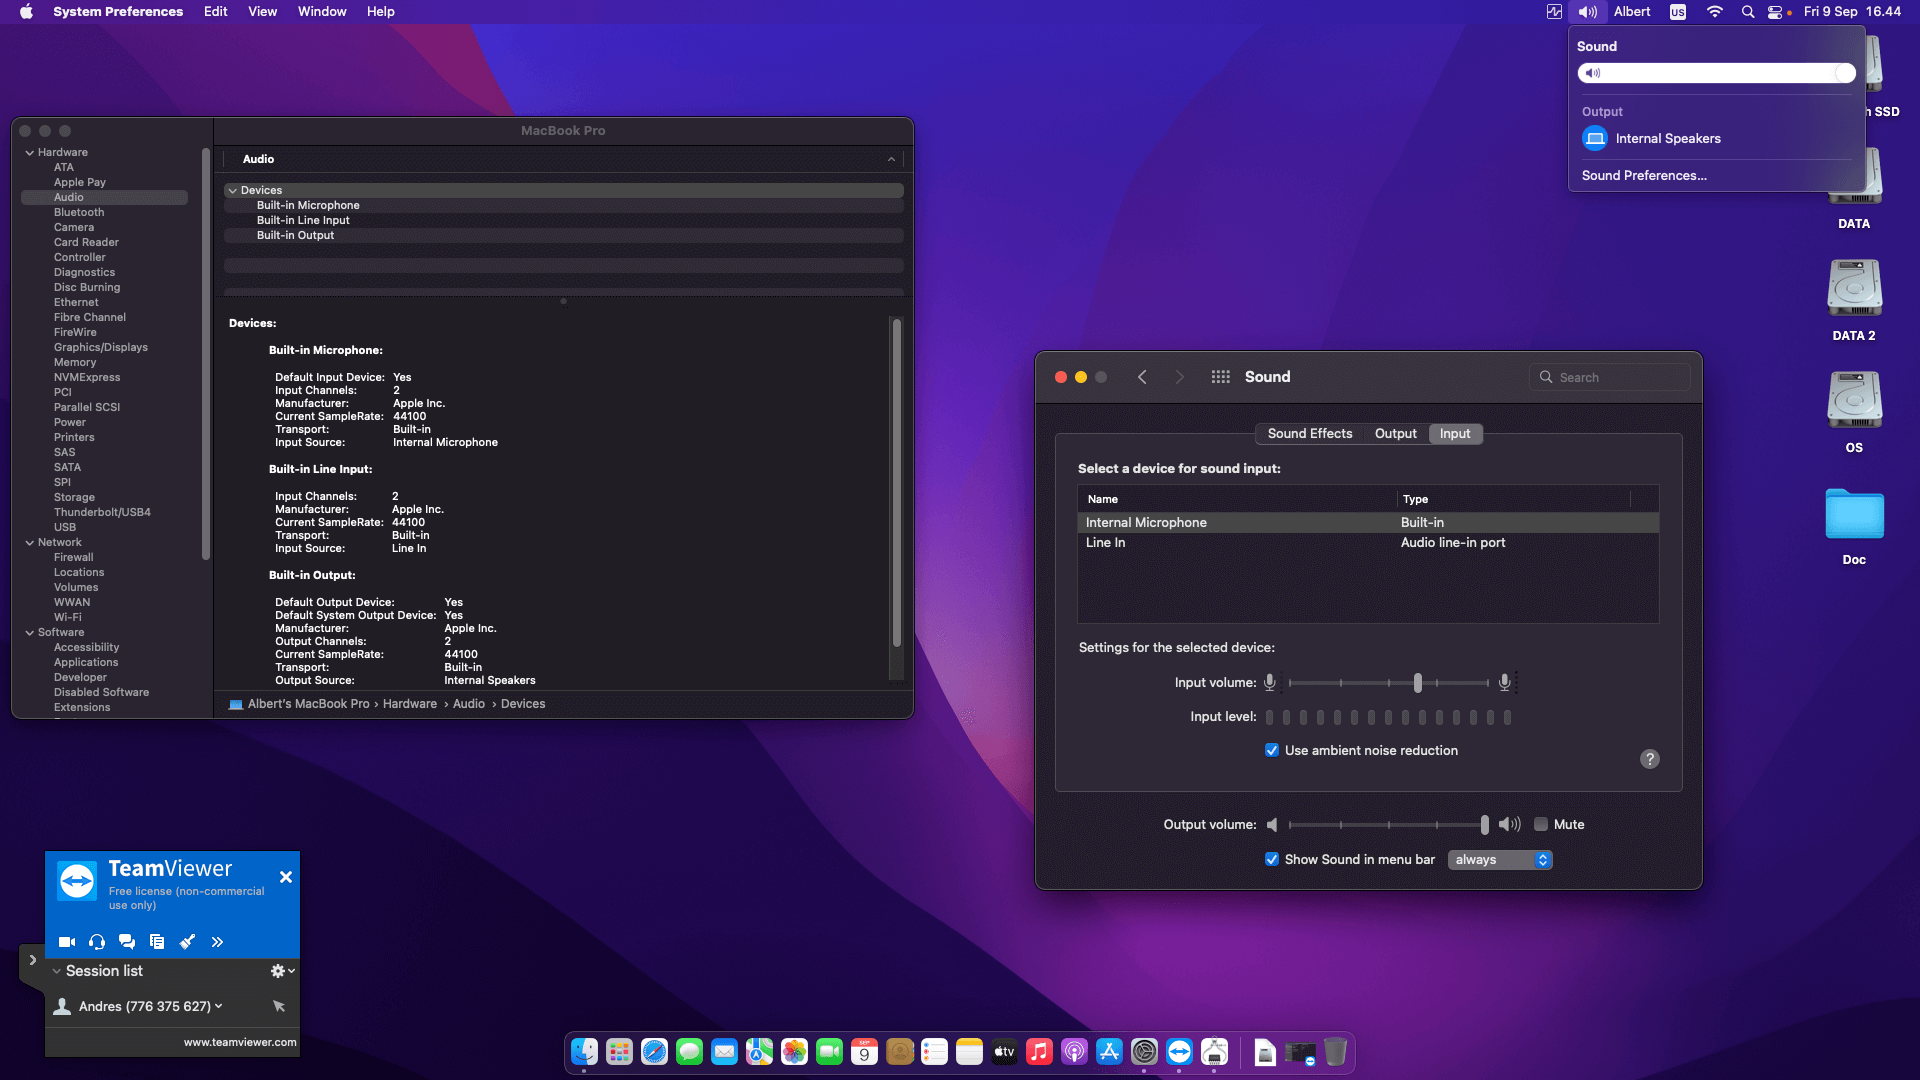Visit the www.teamviewer.com link
The width and height of the screenshot is (1920, 1080).
click(x=240, y=1041)
